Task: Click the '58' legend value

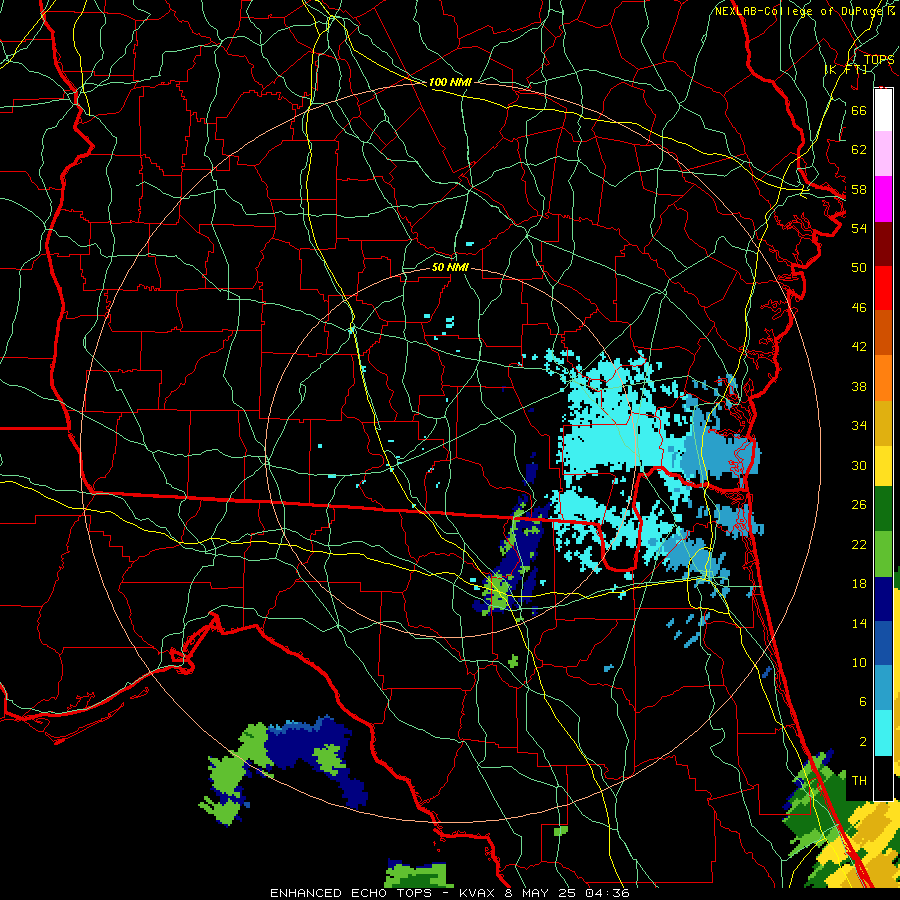Action: (x=859, y=189)
